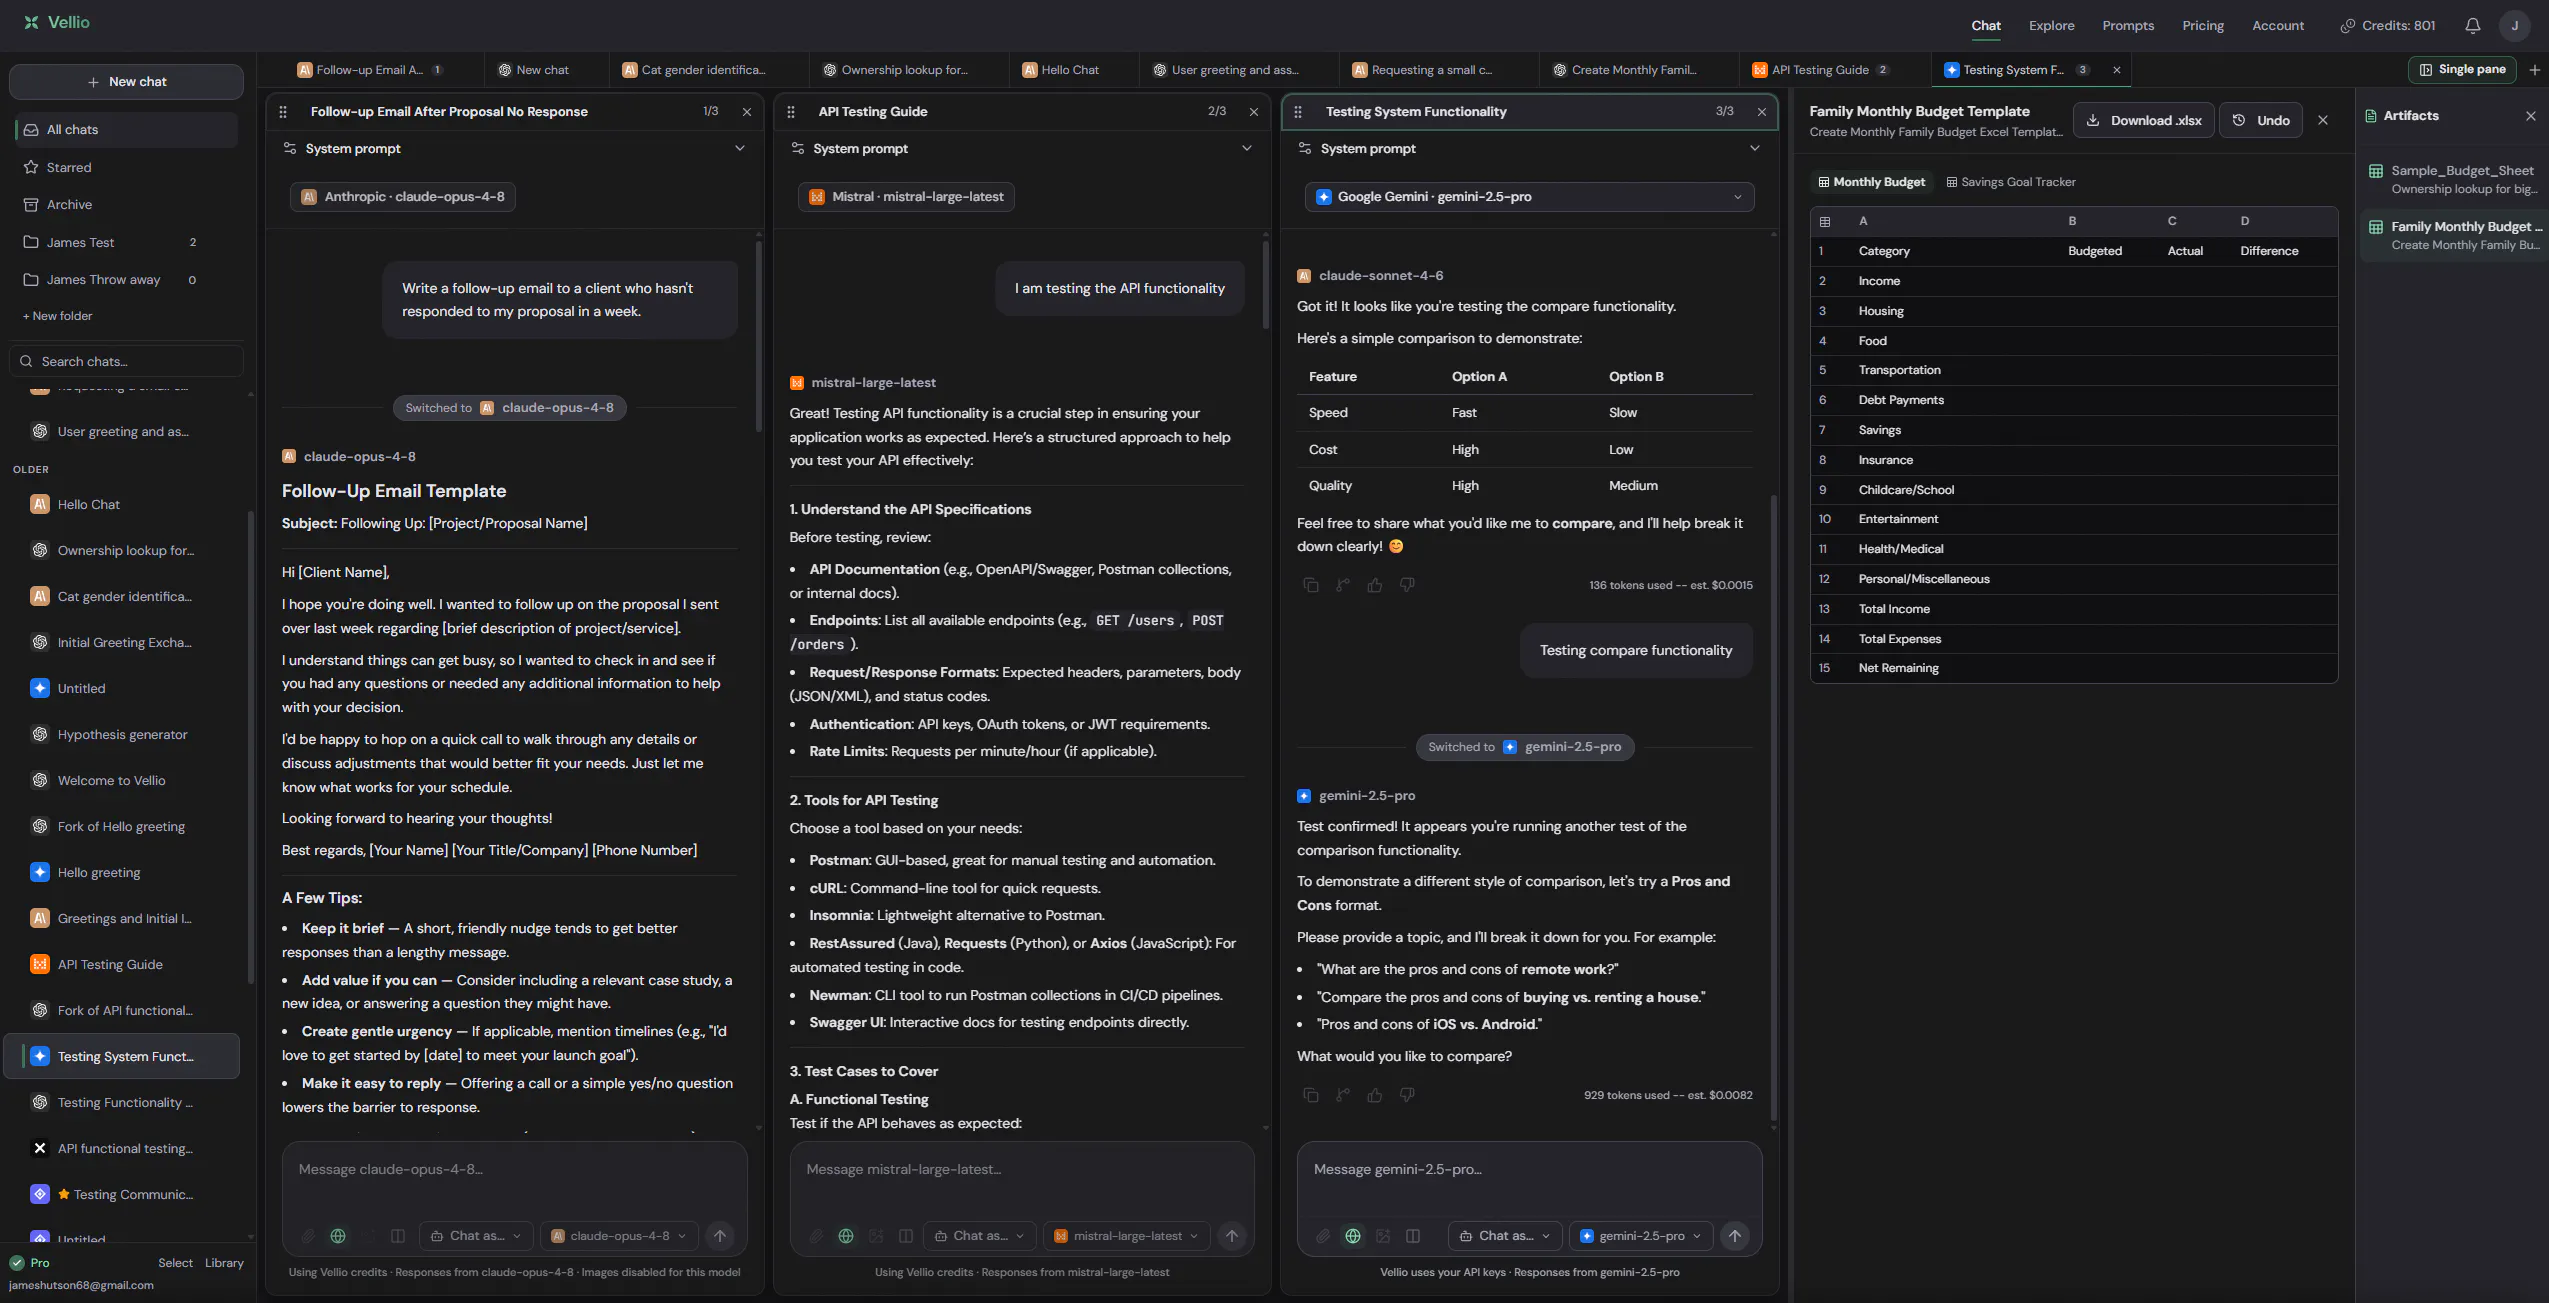Open James Test folder
Viewport: 2549px width, 1303px height.
[126, 242]
